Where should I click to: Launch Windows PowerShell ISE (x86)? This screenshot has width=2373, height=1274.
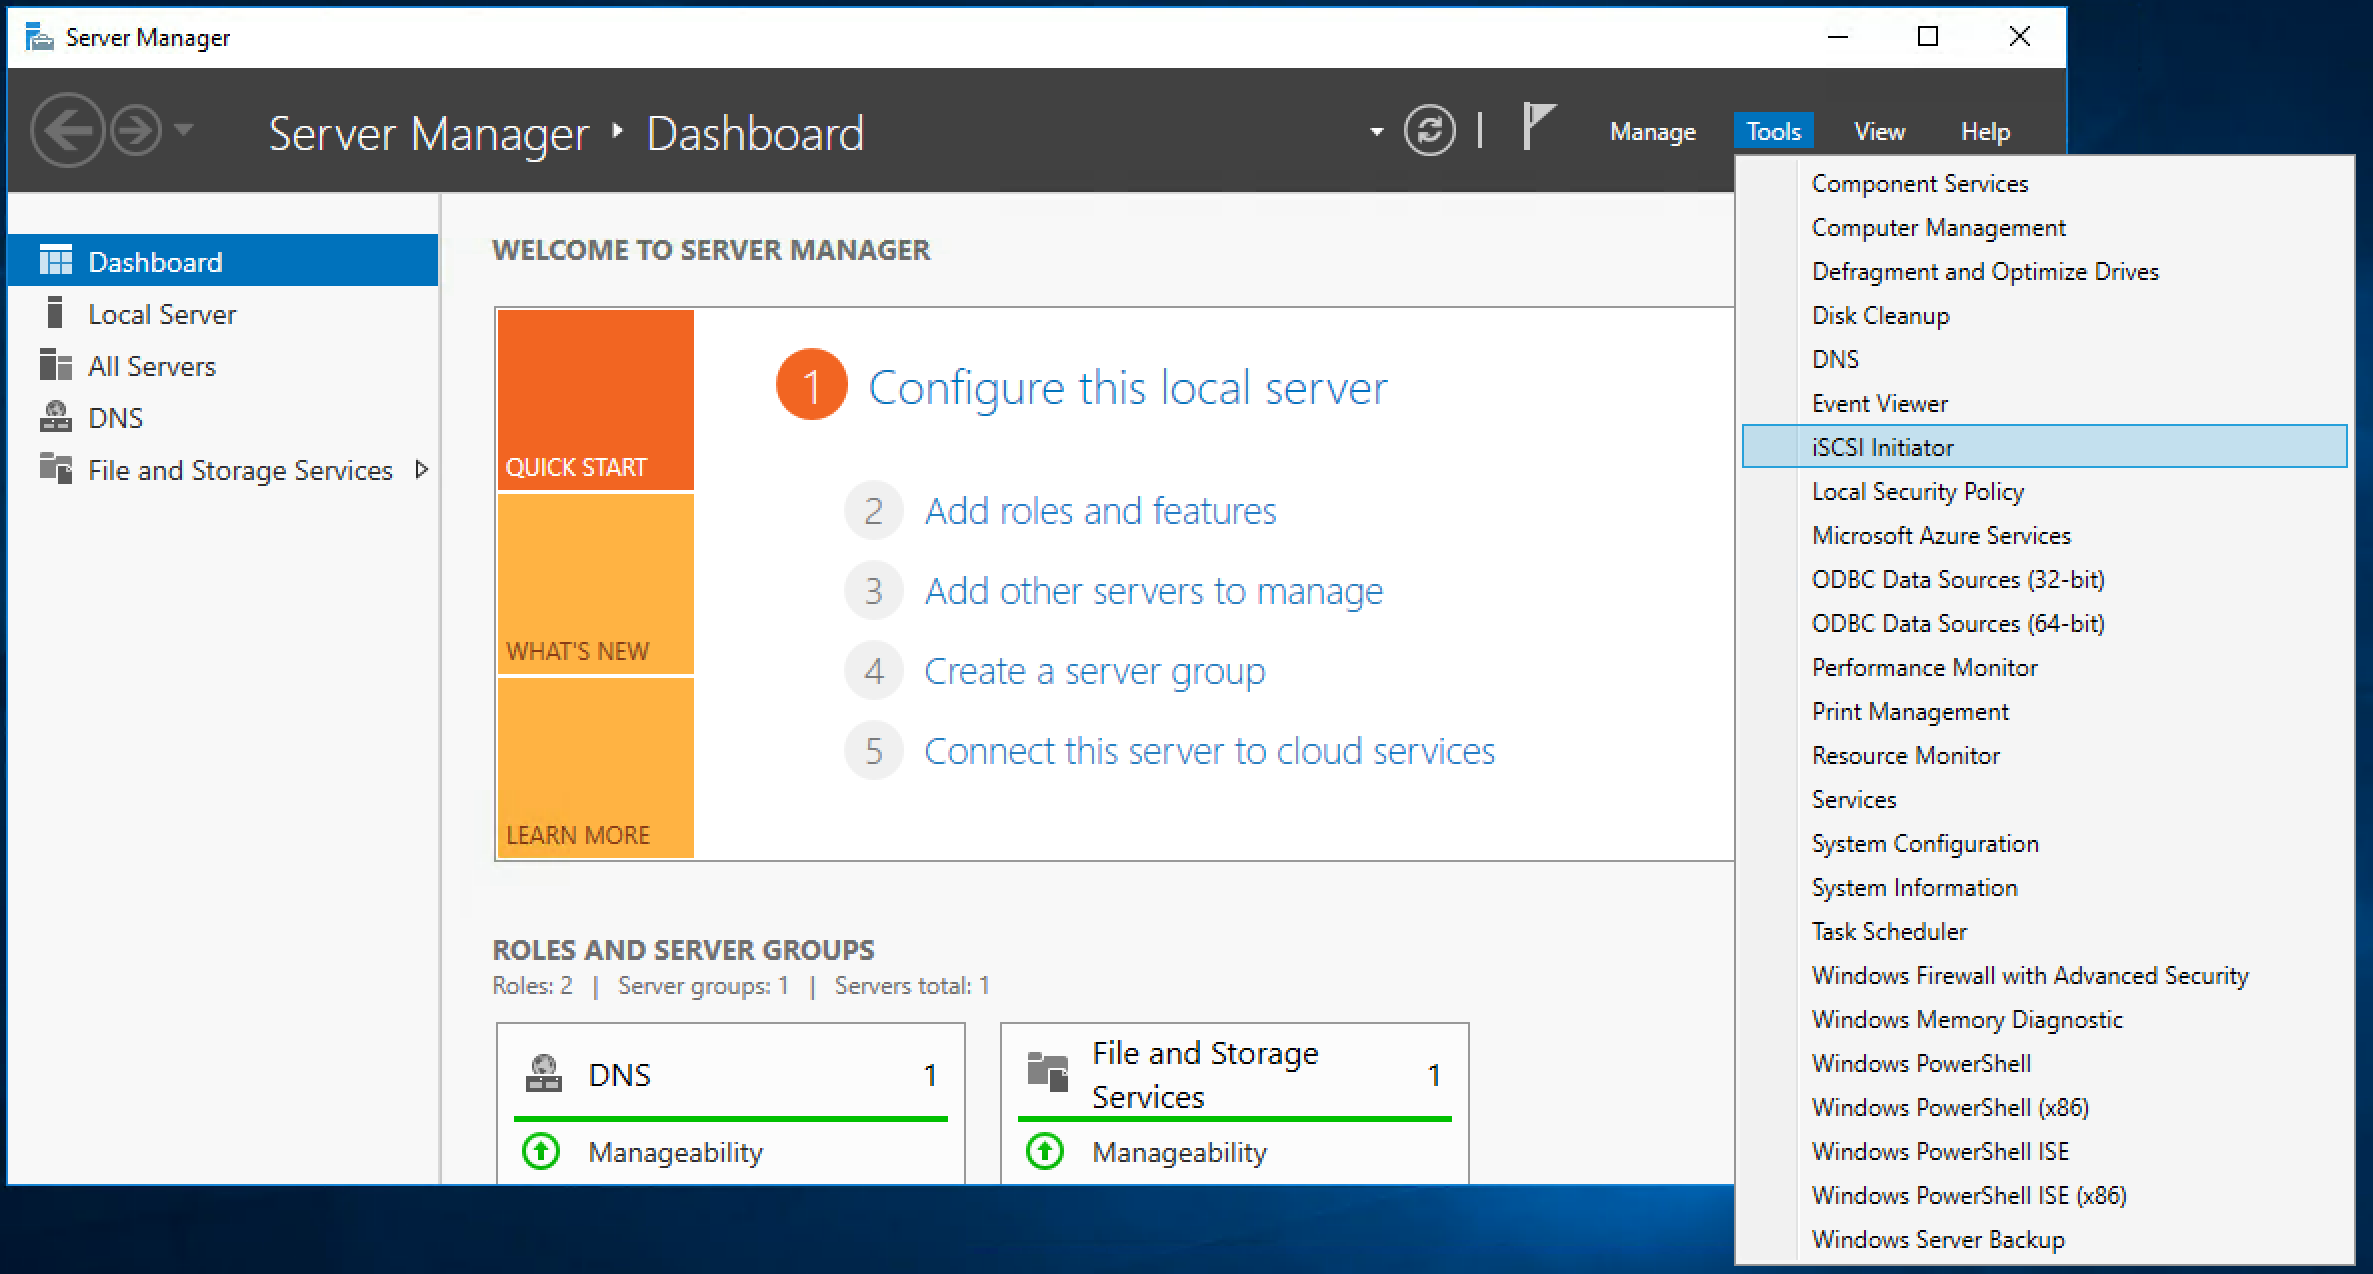click(2044, 1195)
